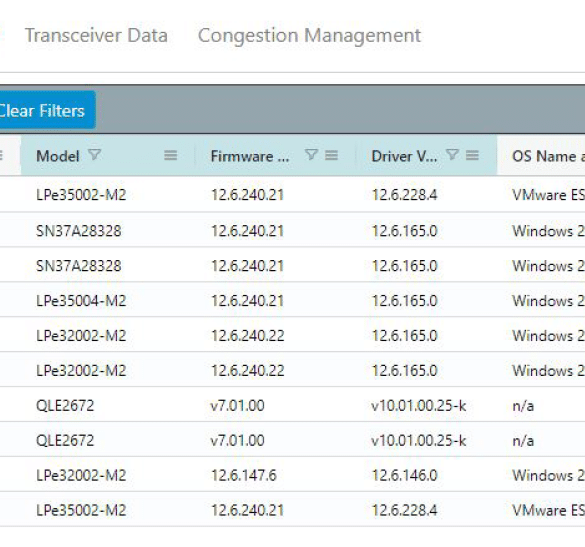
Task: Sort by the Firmware column header
Action: pos(250,156)
